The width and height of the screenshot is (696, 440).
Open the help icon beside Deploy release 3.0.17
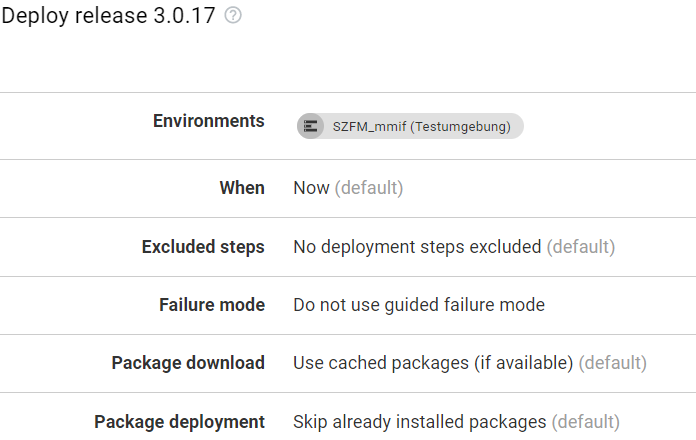click(233, 16)
